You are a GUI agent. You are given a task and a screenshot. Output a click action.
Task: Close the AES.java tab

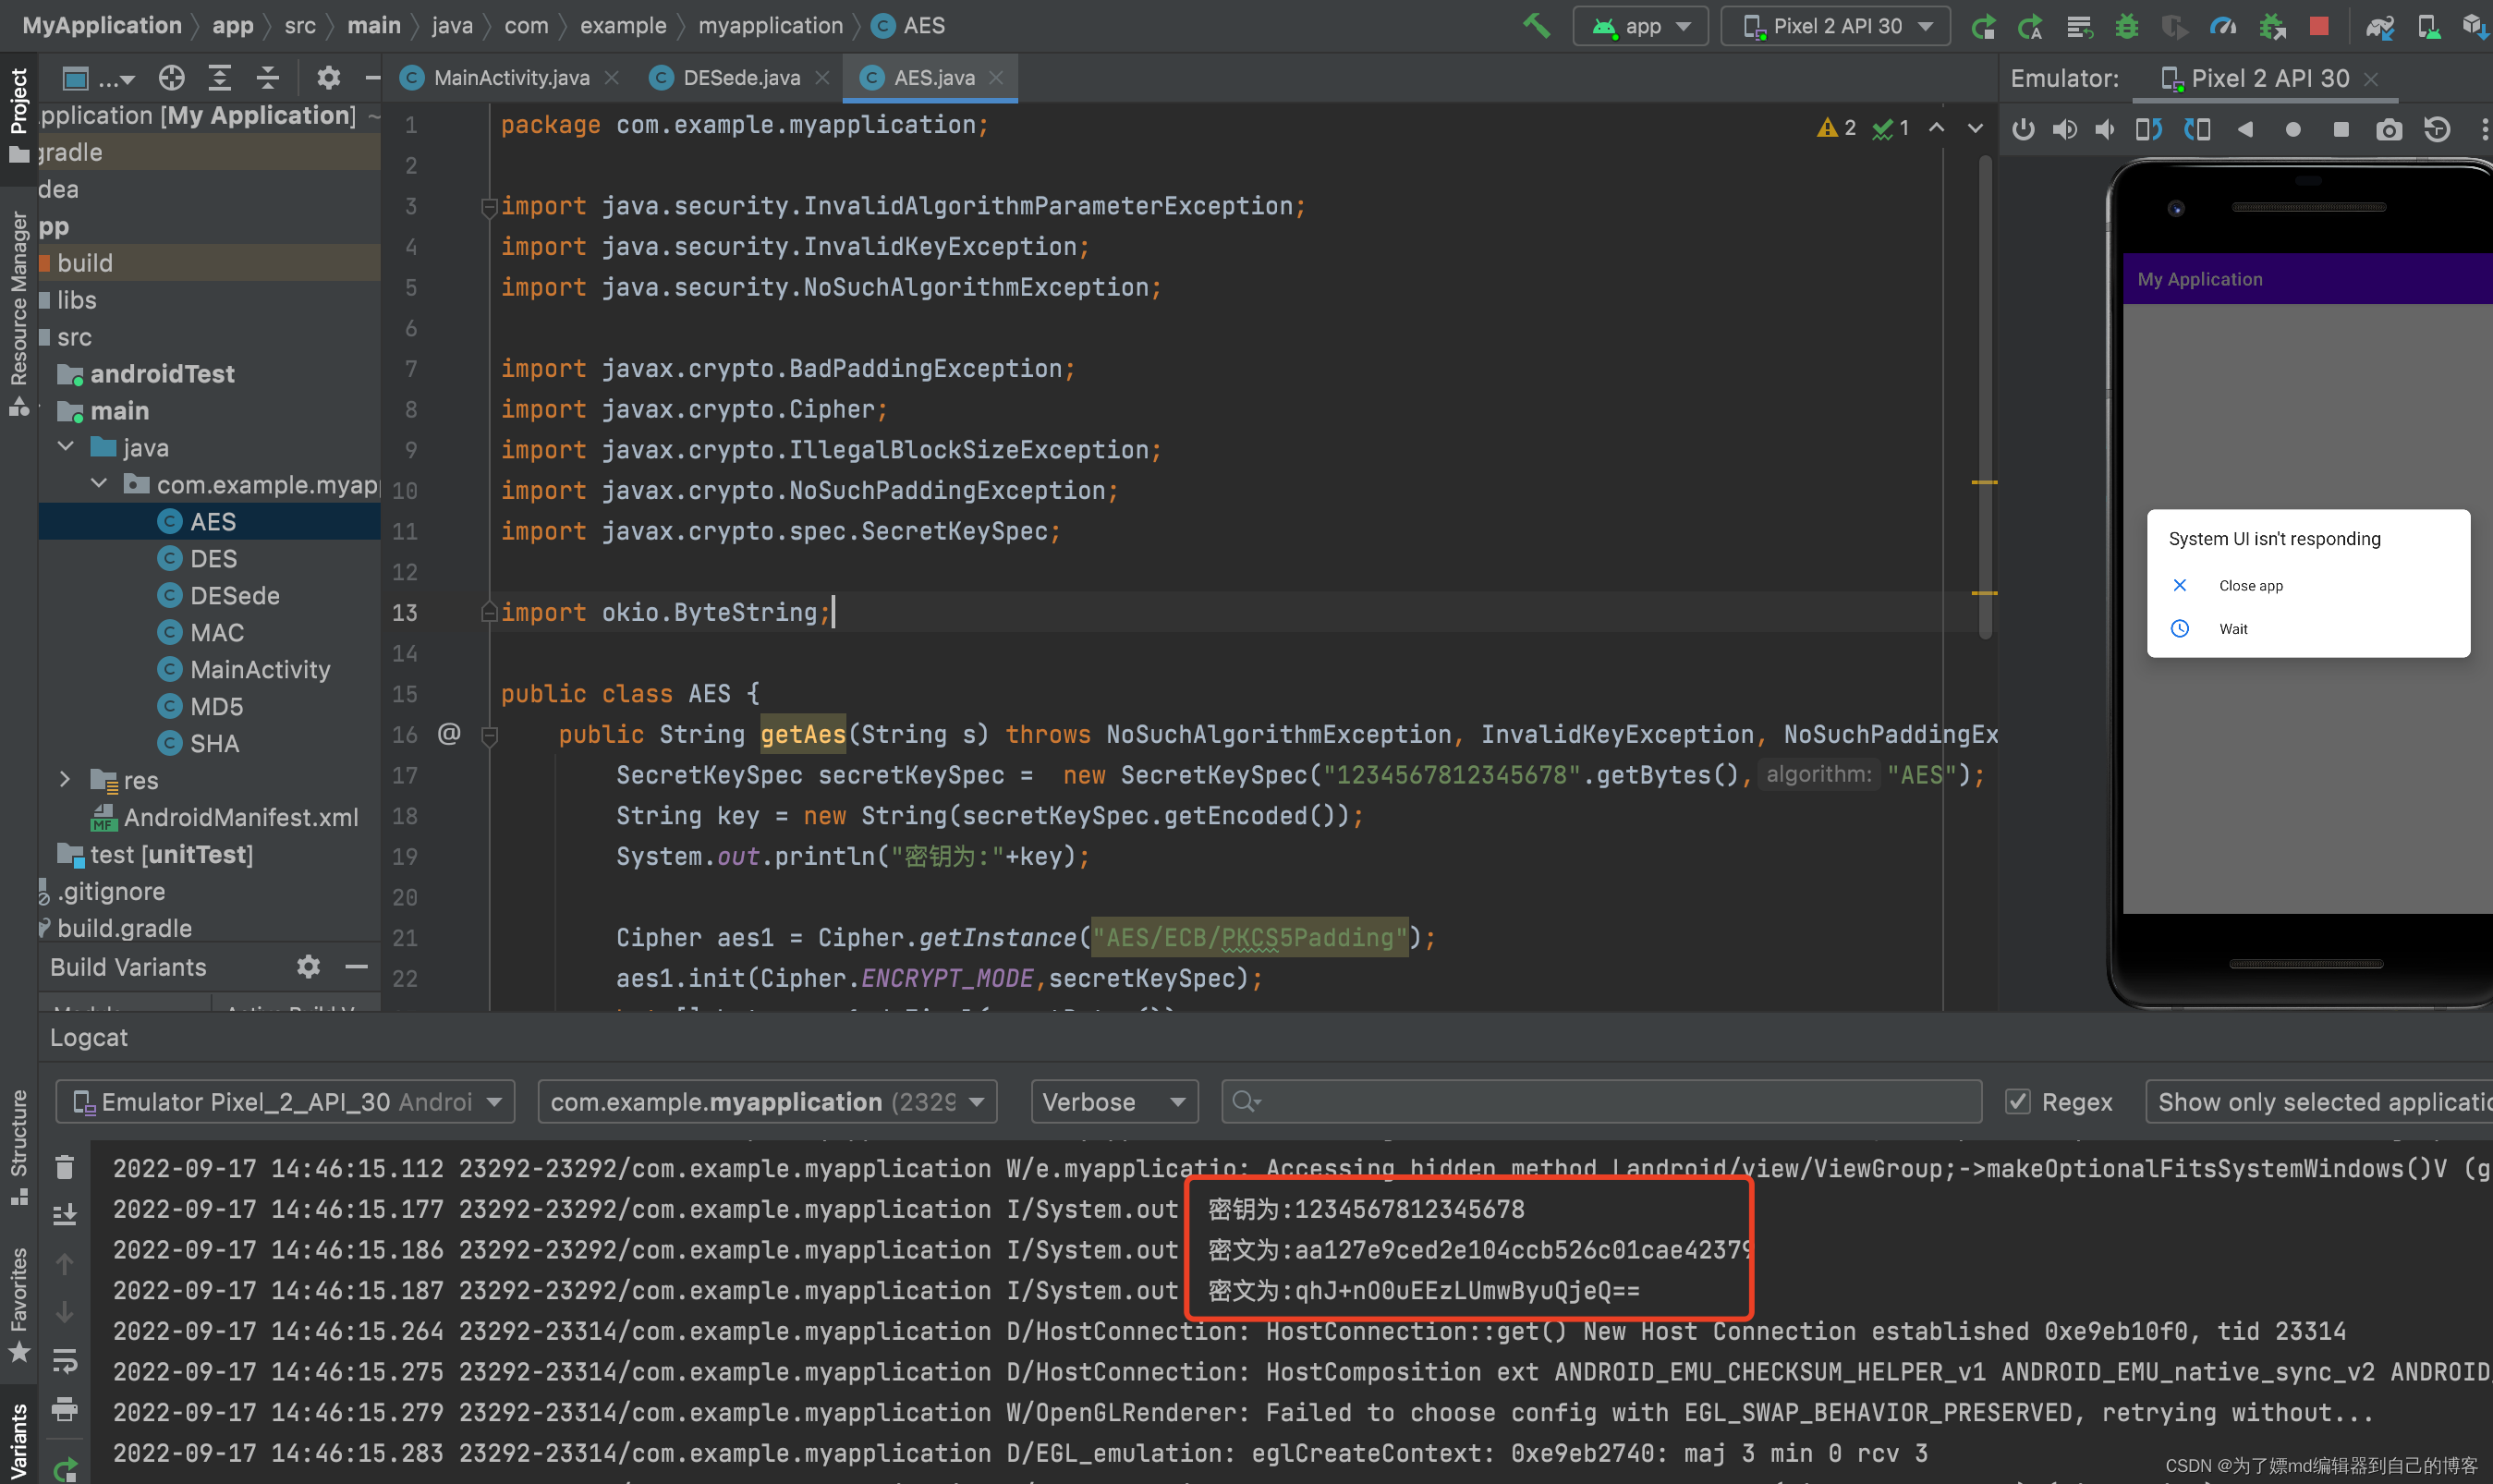pos(996,77)
